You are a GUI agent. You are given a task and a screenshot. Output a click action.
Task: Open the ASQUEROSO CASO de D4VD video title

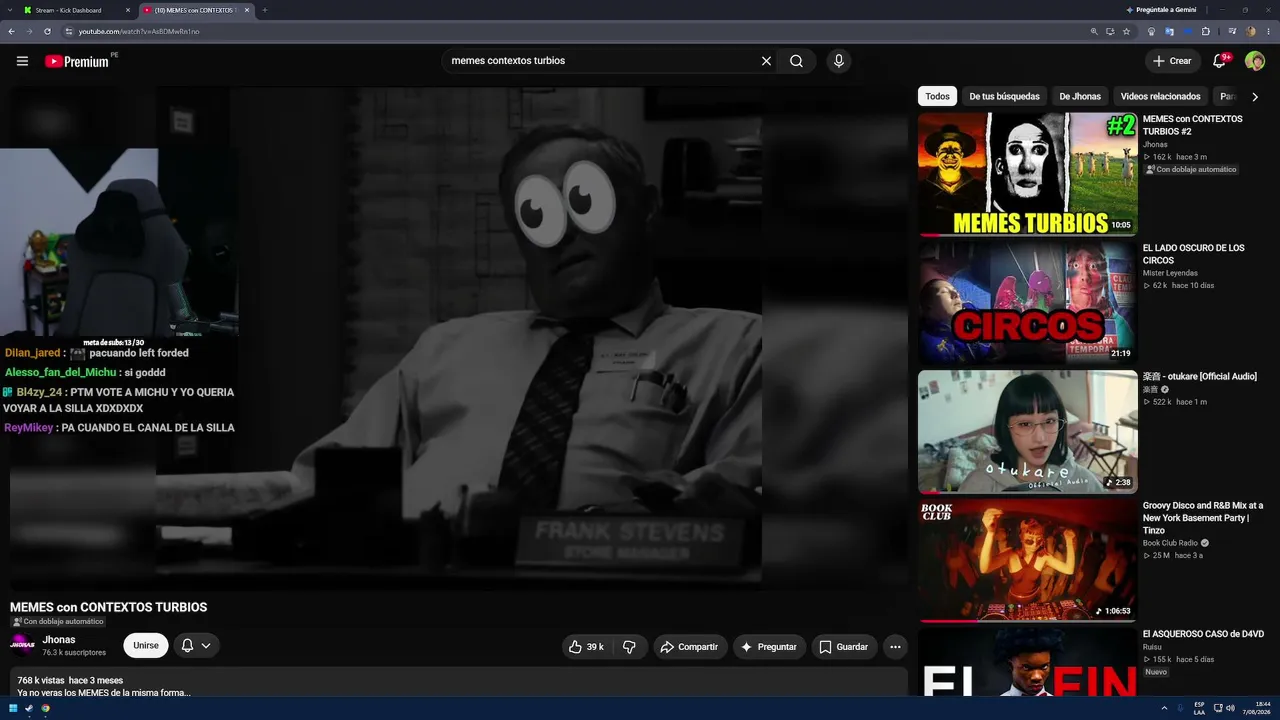(x=1203, y=634)
